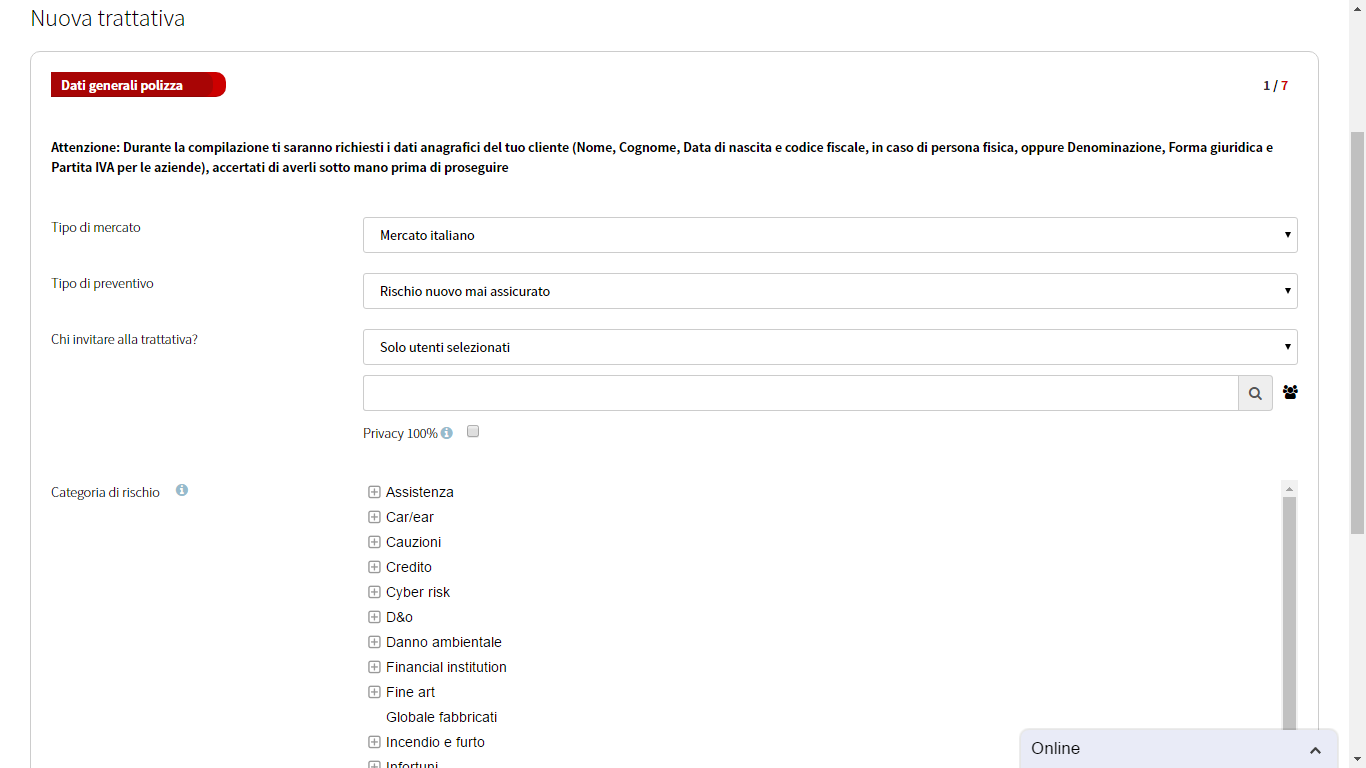Click the user group icon

click(1290, 393)
